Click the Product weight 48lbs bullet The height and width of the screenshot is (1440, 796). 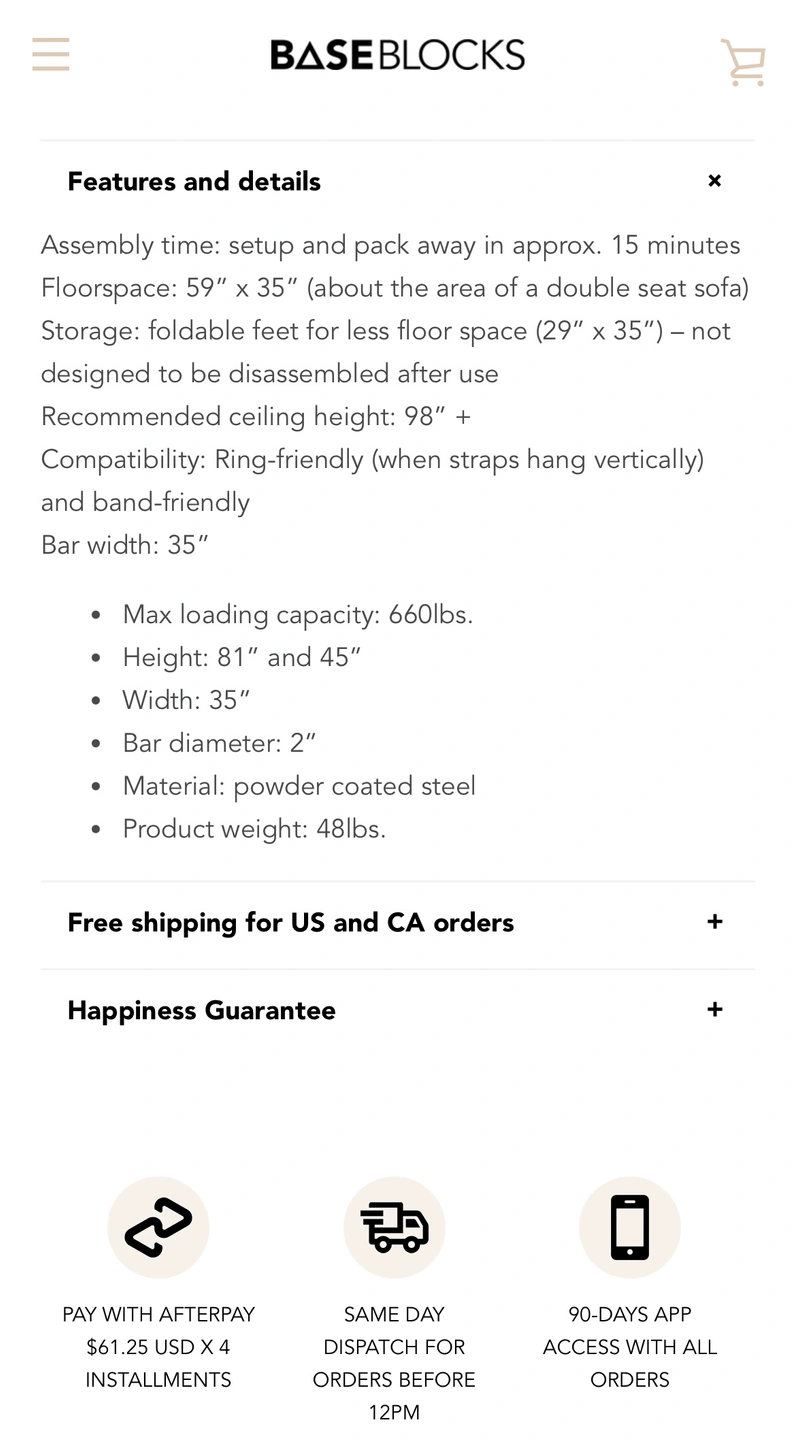[x=254, y=829]
